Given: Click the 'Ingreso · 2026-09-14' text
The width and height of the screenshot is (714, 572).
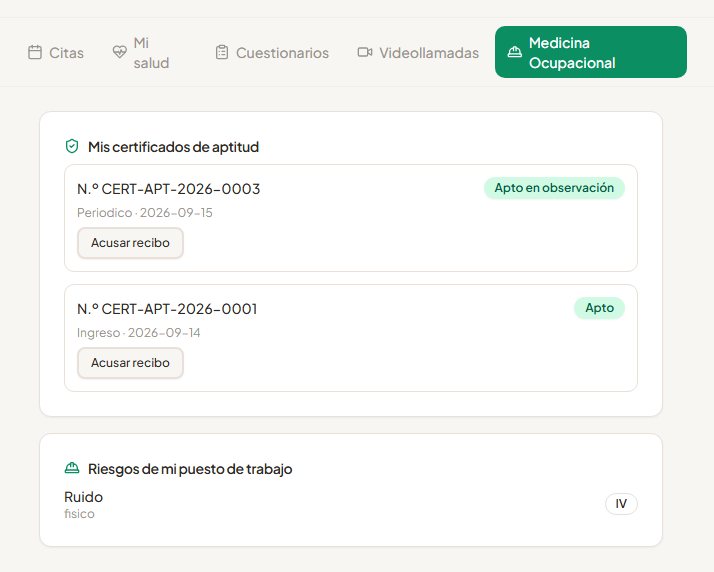Looking at the screenshot, I should click(x=138, y=333).
